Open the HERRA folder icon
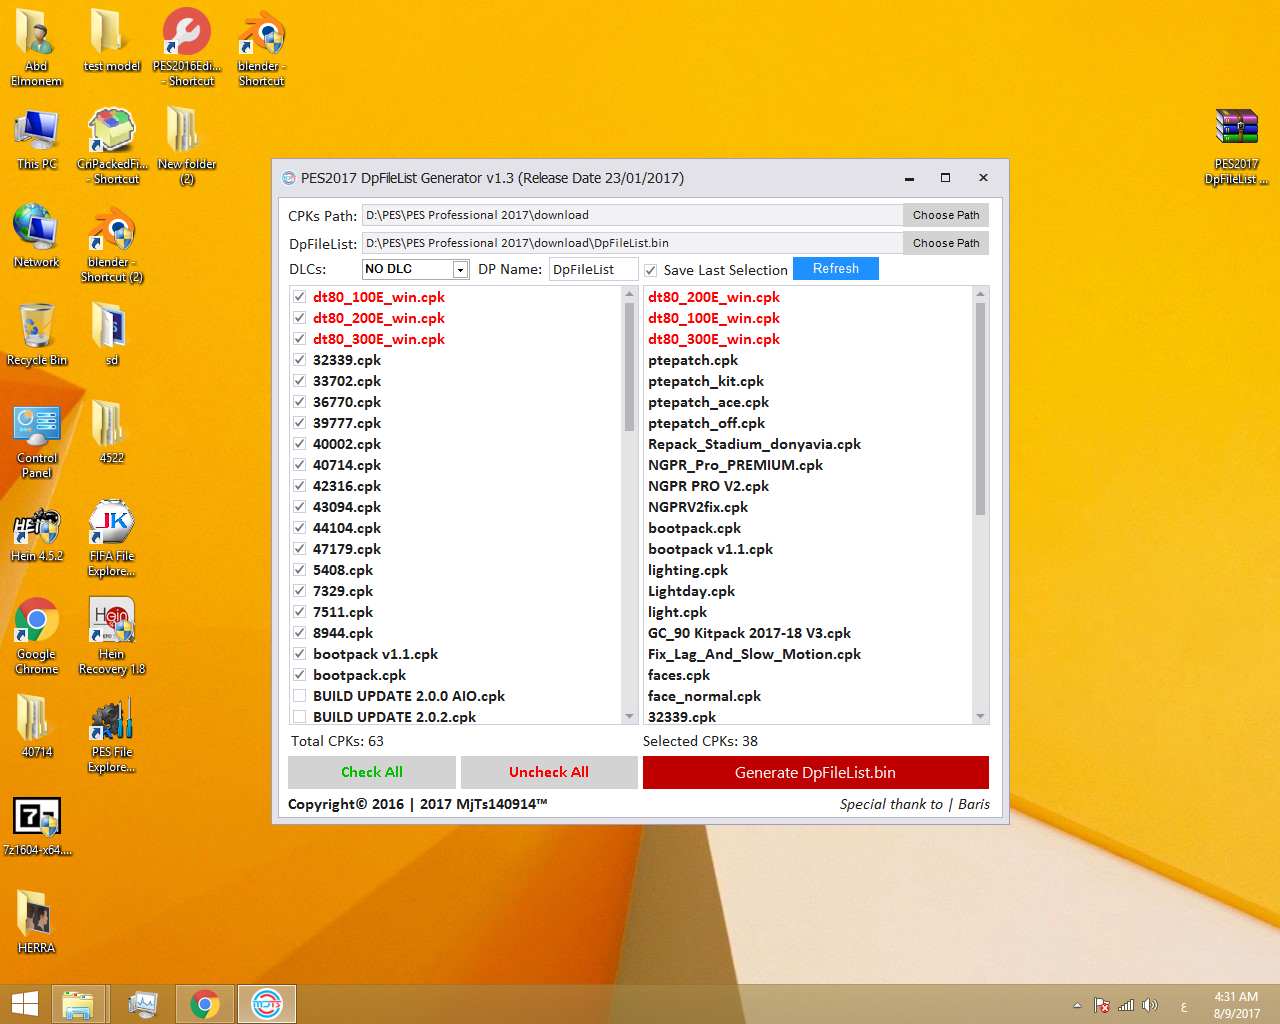 click(x=36, y=922)
